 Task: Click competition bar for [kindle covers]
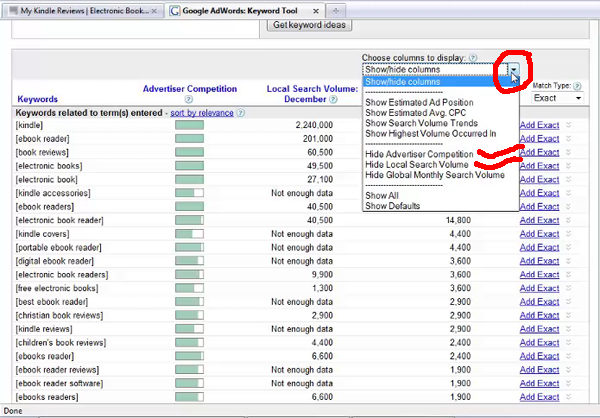point(189,234)
